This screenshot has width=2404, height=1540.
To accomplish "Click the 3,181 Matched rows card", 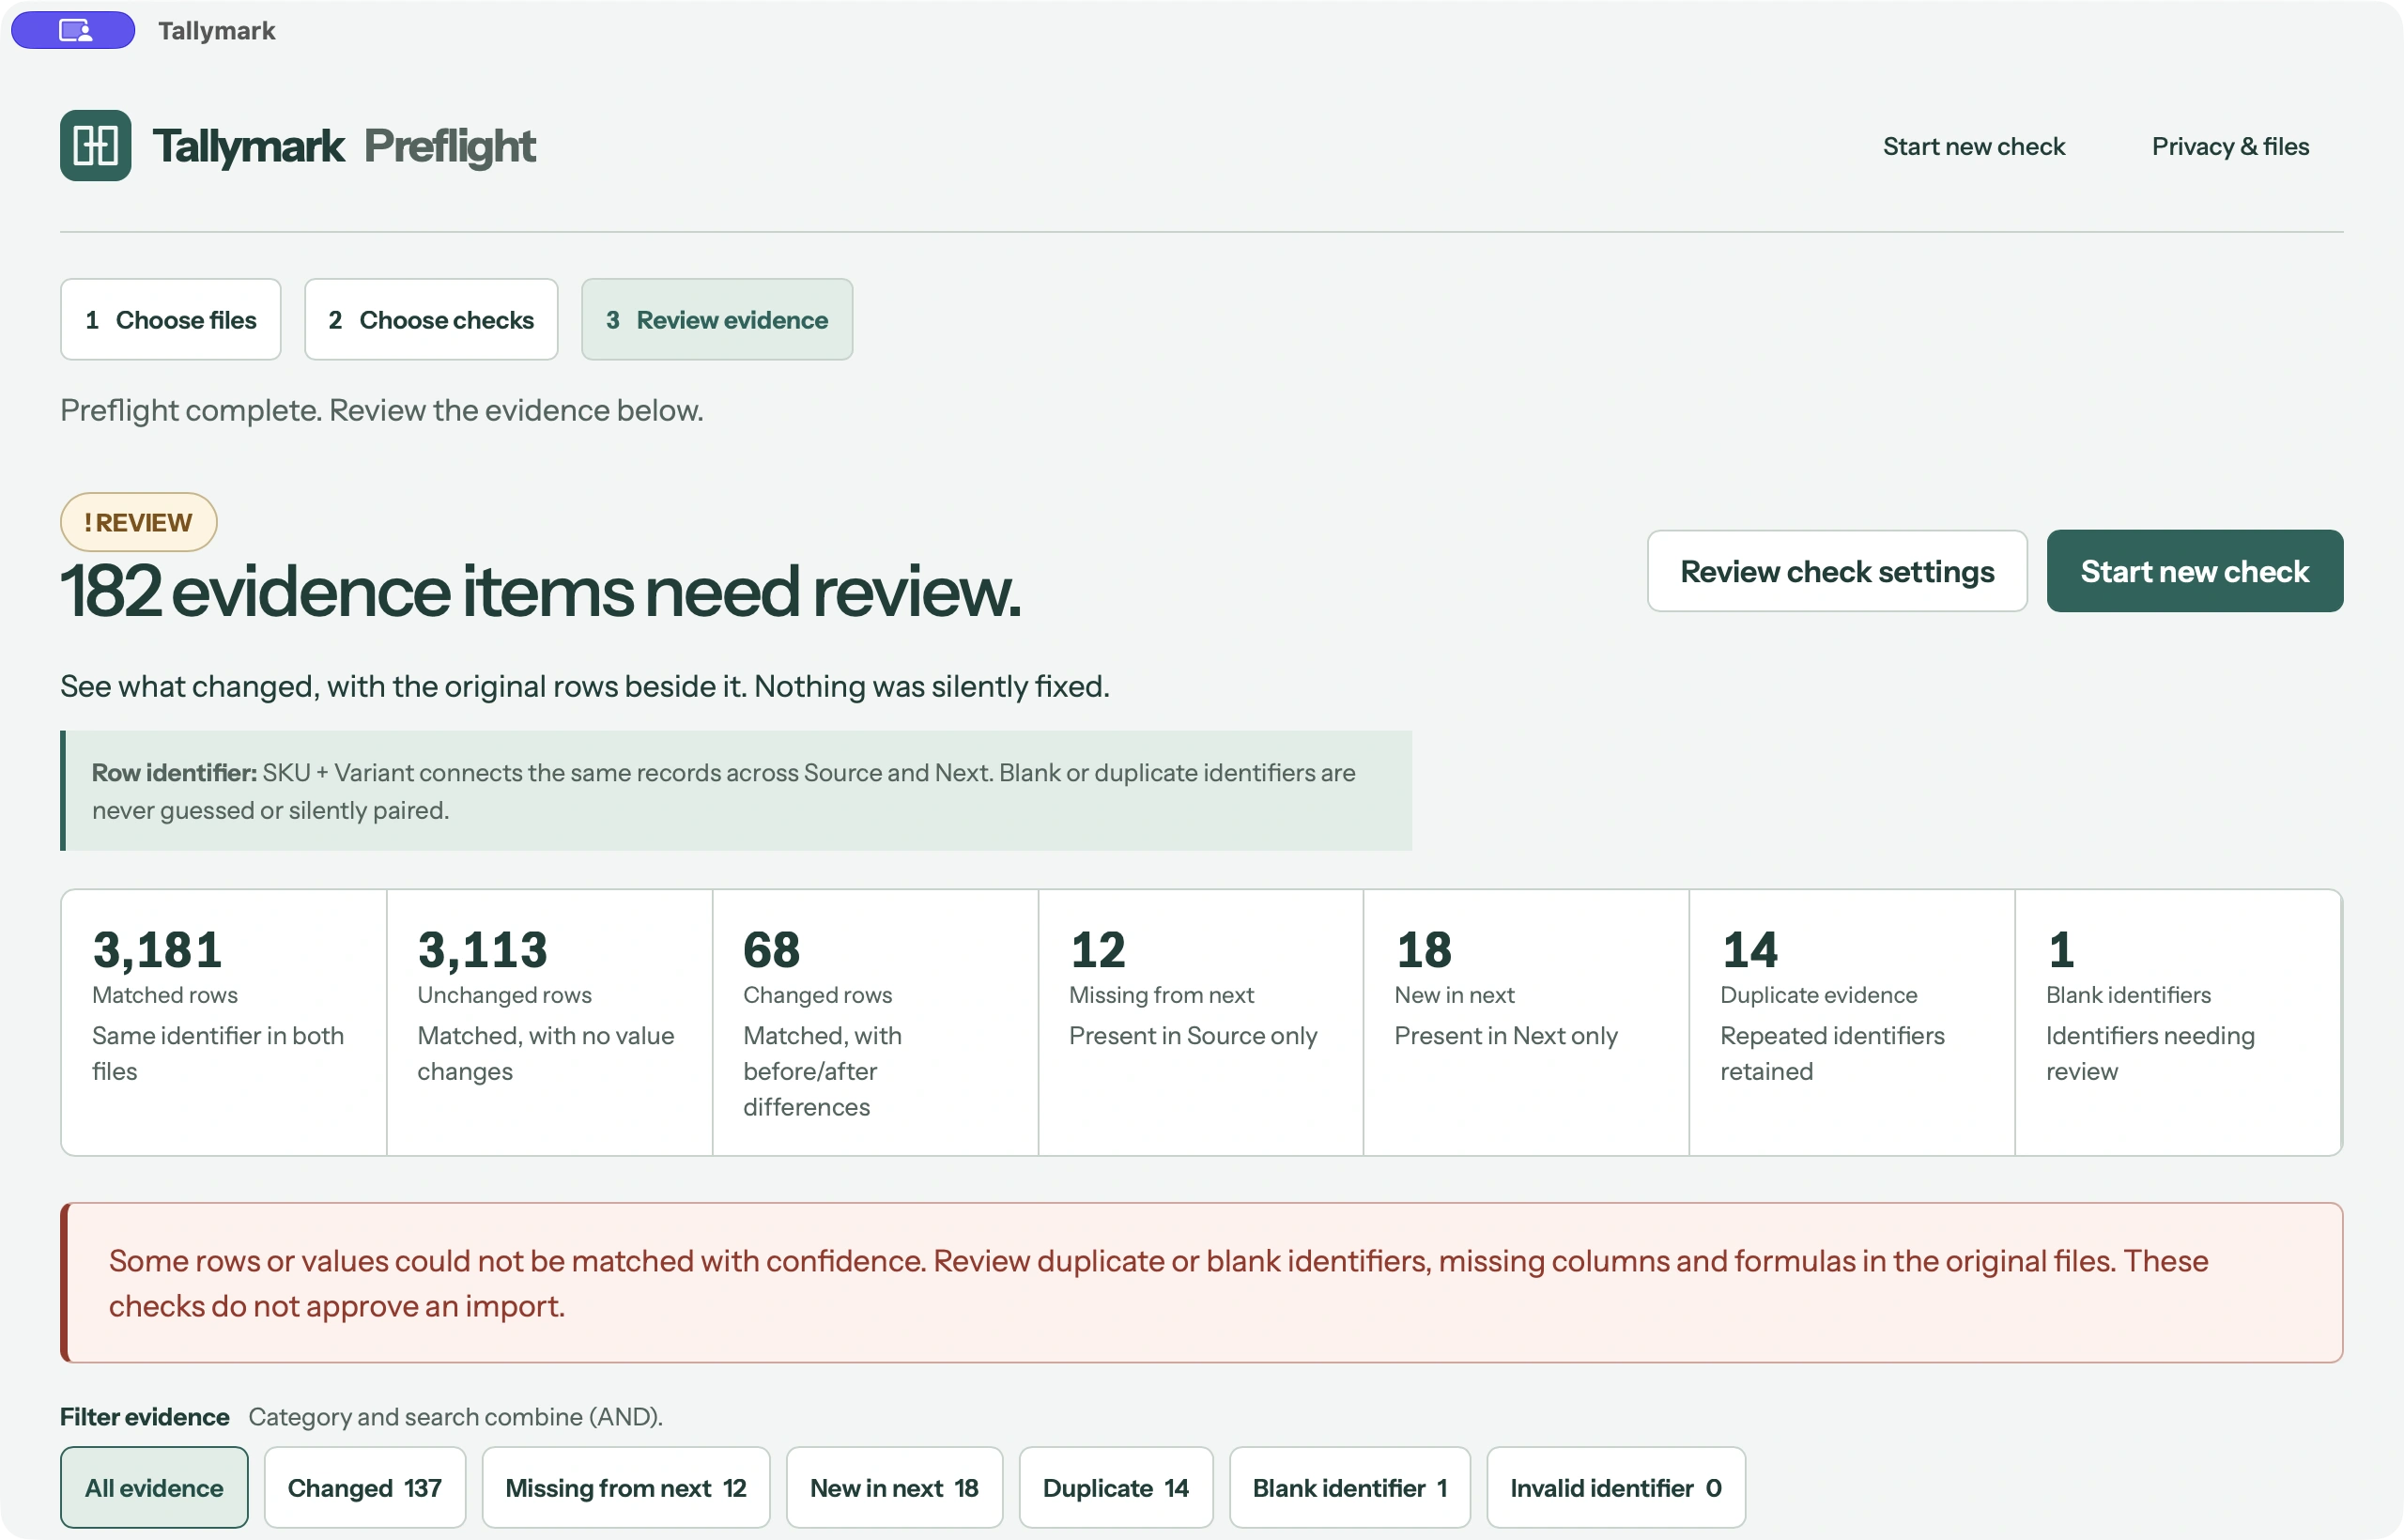I will [224, 1022].
